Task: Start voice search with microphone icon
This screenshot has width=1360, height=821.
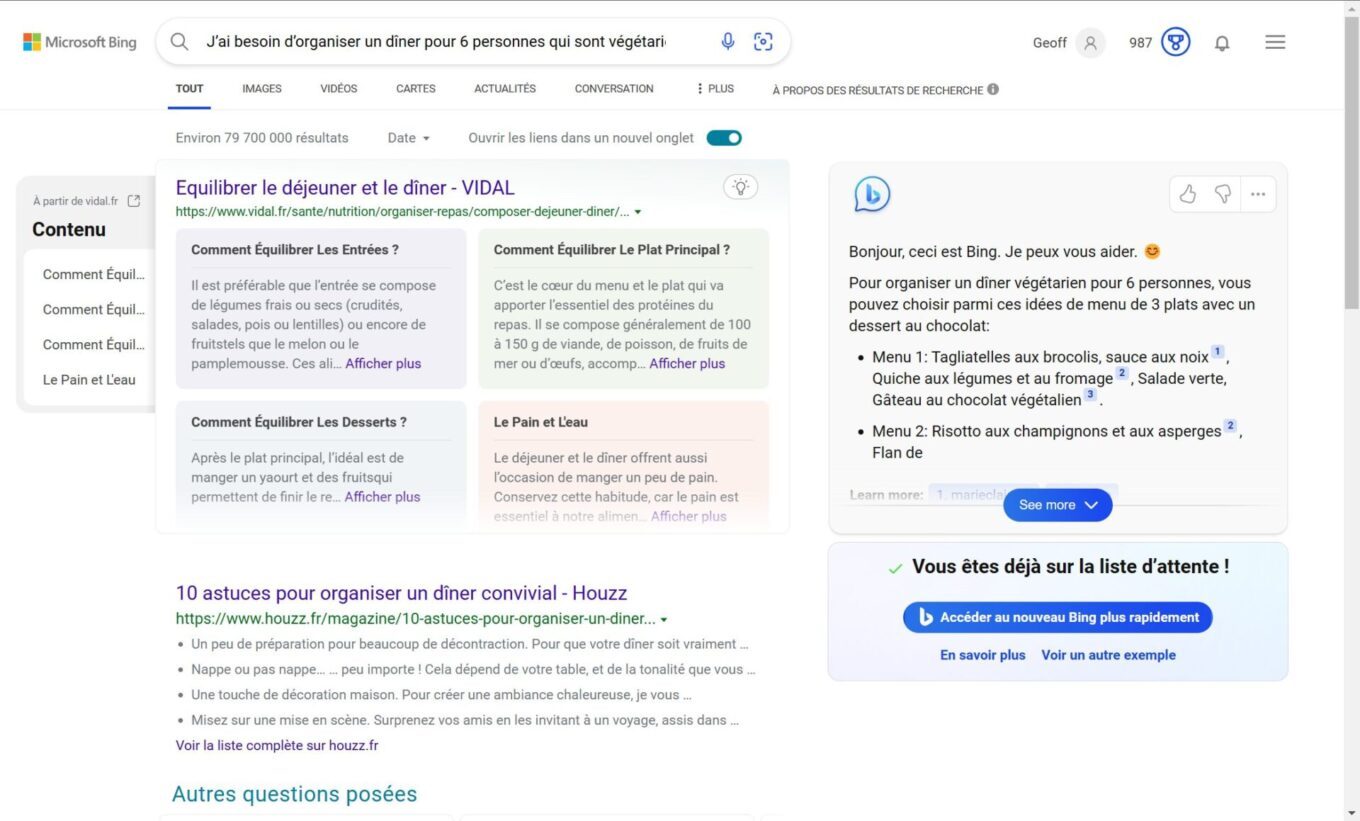Action: coord(728,41)
